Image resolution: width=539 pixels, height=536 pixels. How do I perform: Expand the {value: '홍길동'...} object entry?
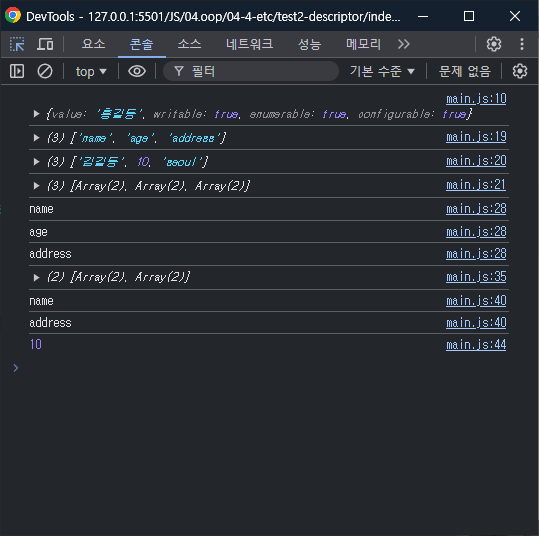pyautogui.click(x=36, y=114)
